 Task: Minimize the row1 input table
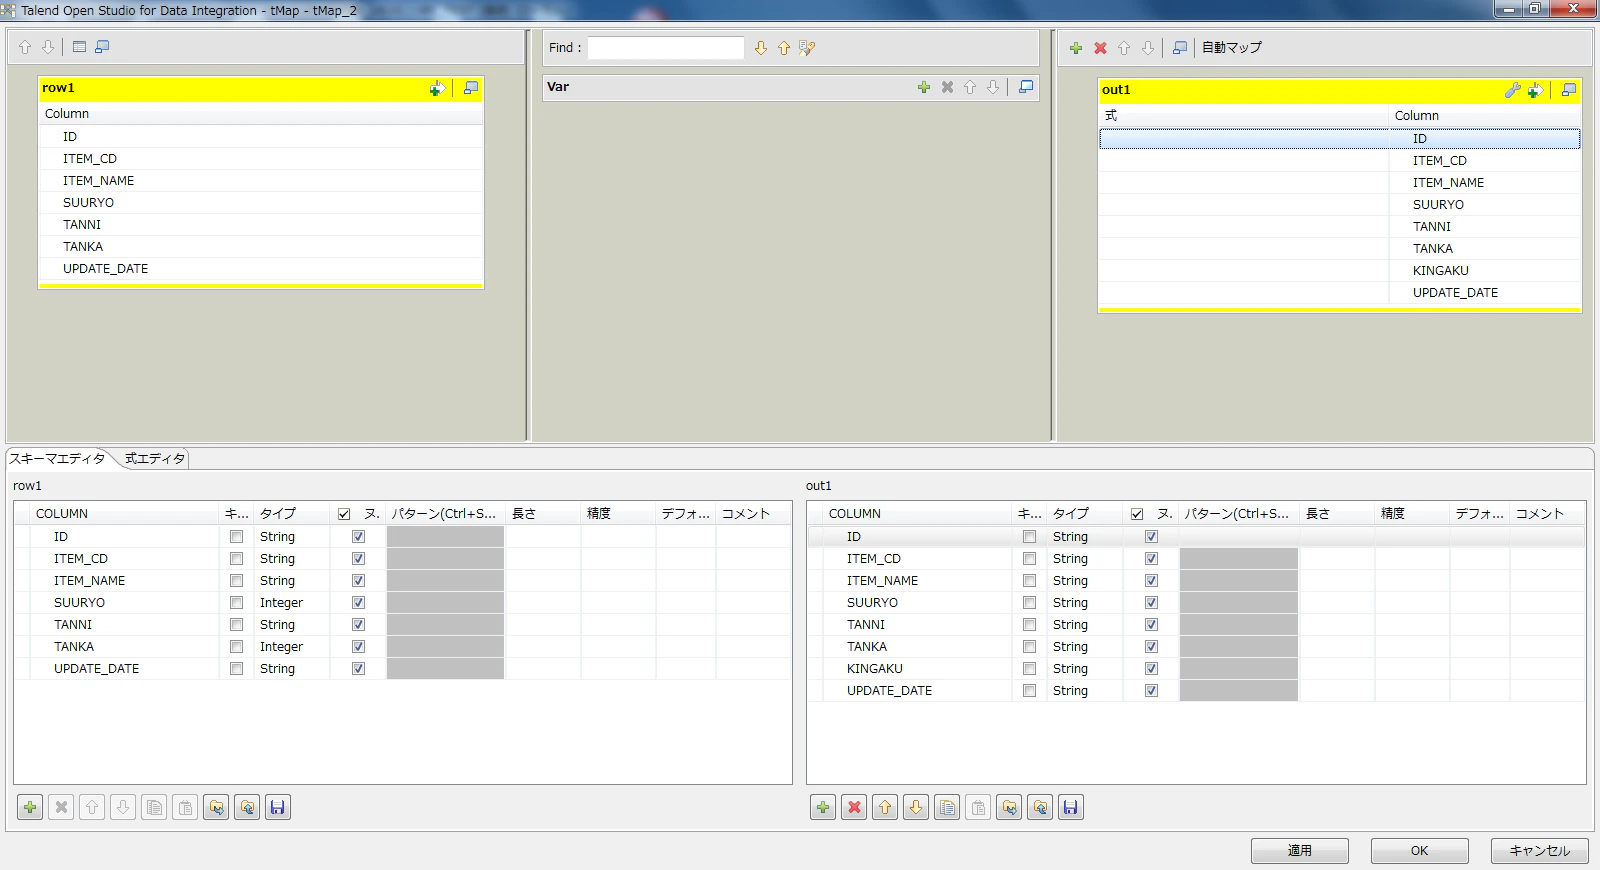pos(471,88)
